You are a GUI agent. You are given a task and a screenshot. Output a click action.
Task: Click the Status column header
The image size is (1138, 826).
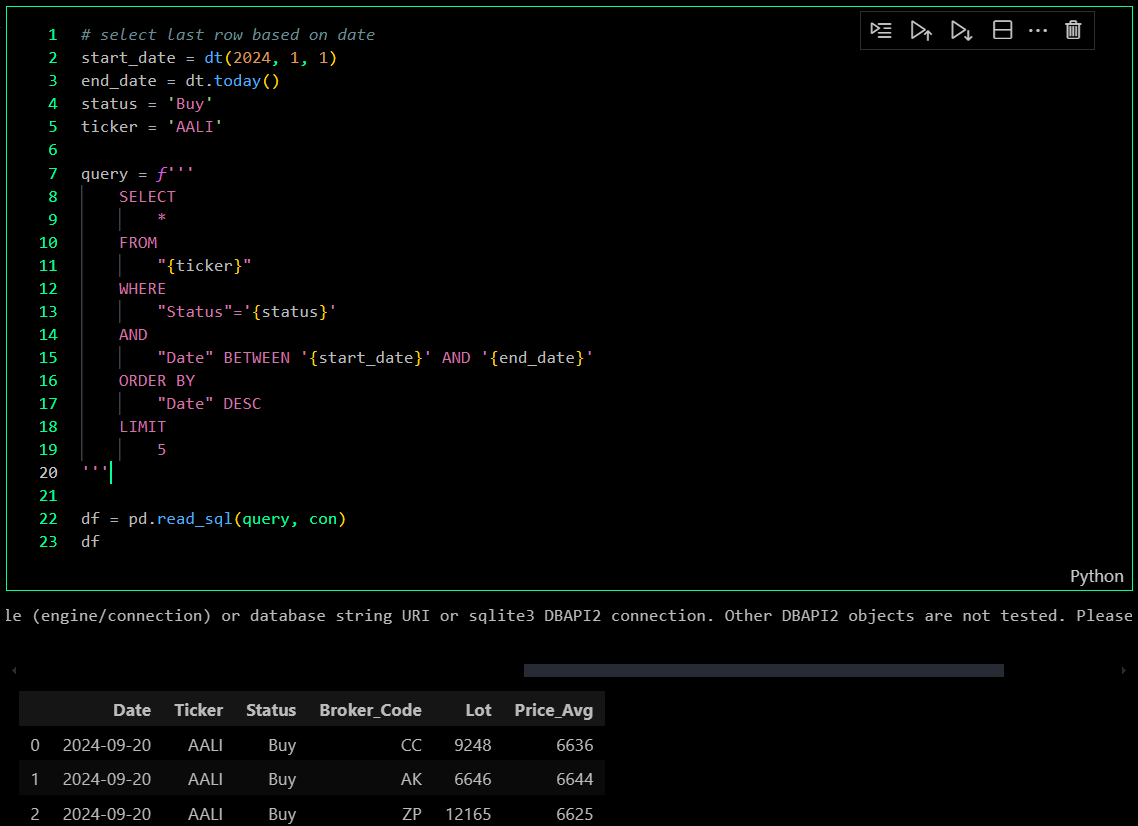[271, 710]
